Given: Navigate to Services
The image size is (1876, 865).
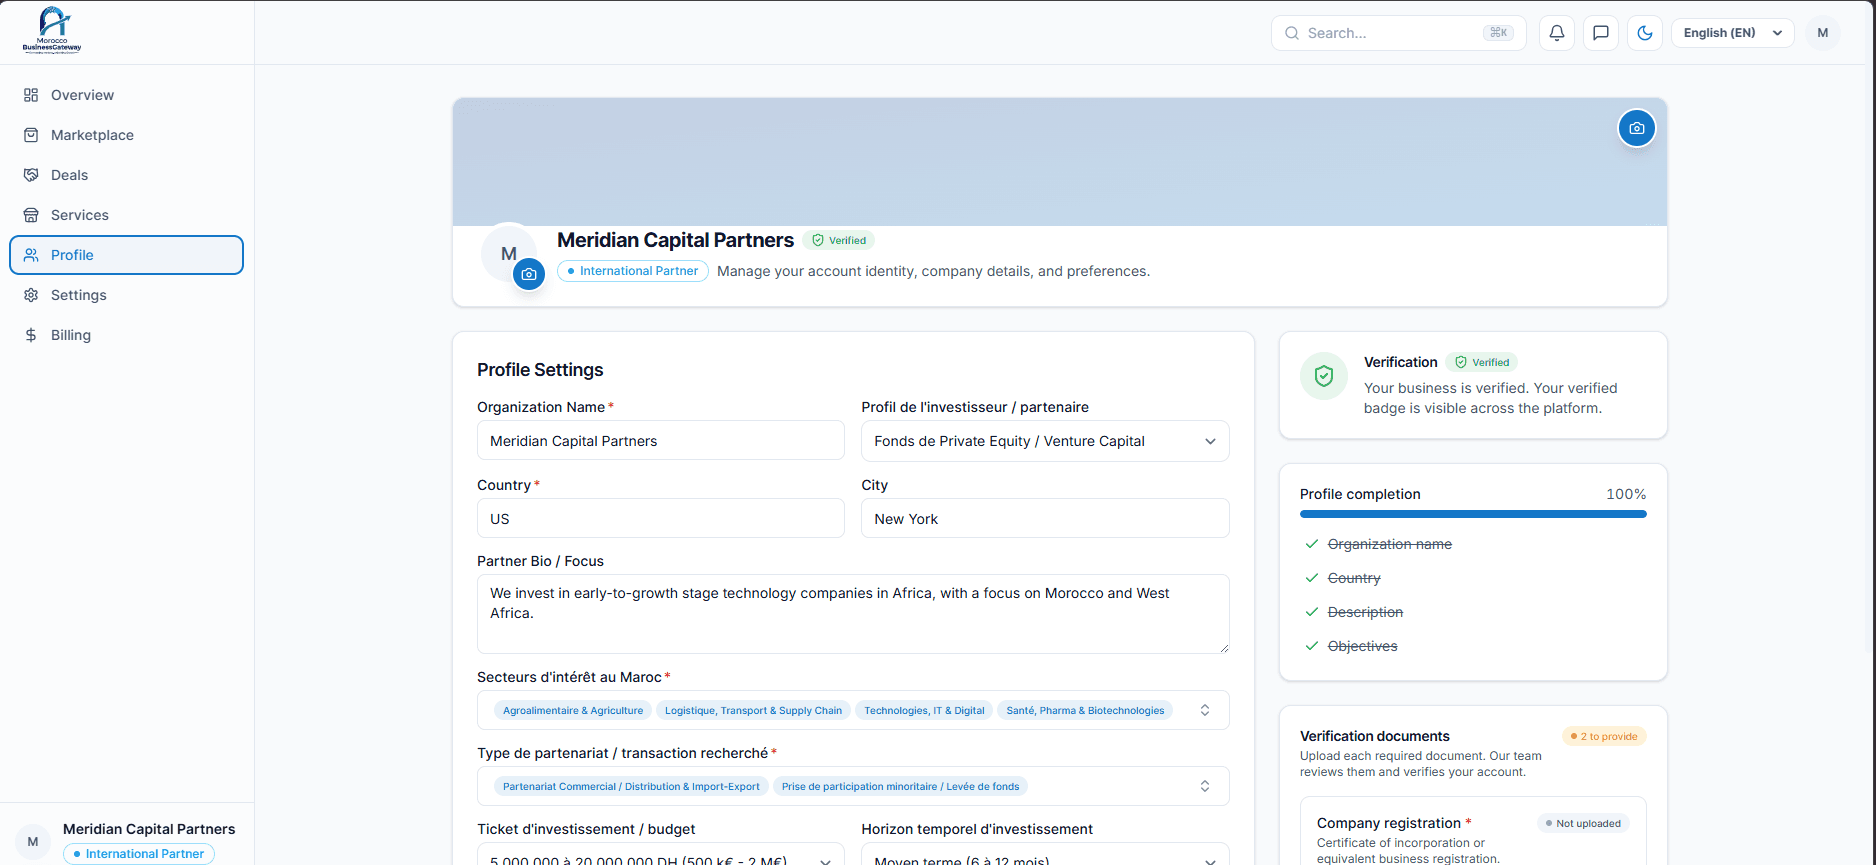Looking at the screenshot, I should pyautogui.click(x=126, y=215).
